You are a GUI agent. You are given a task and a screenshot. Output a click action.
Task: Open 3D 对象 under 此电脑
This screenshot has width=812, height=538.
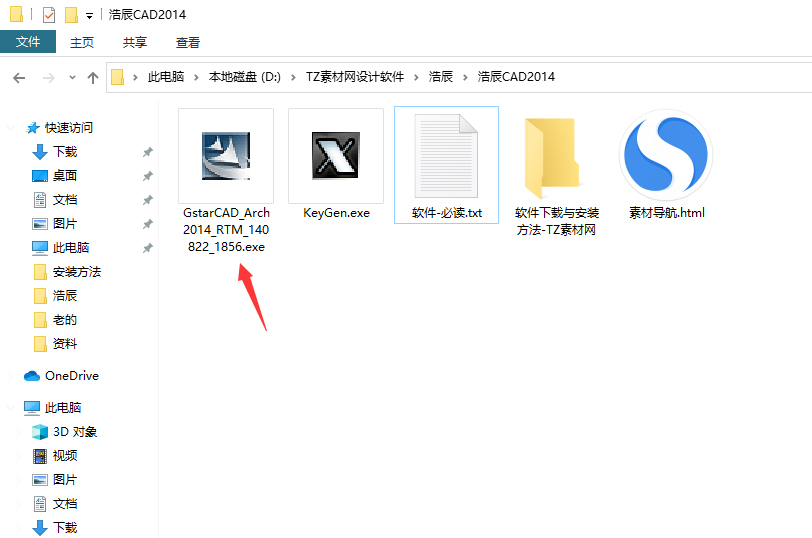pos(75,431)
